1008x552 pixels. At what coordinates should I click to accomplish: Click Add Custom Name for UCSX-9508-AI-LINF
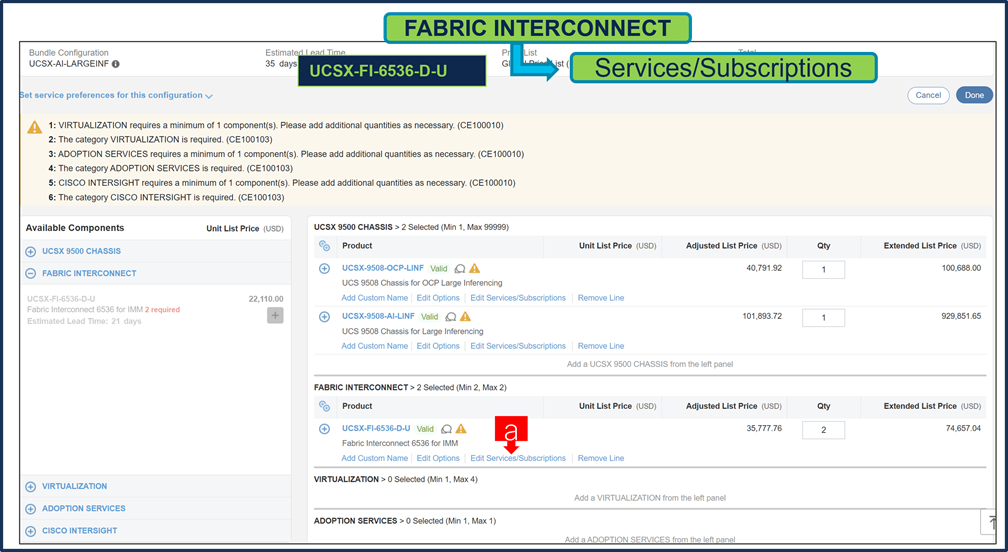tap(375, 346)
